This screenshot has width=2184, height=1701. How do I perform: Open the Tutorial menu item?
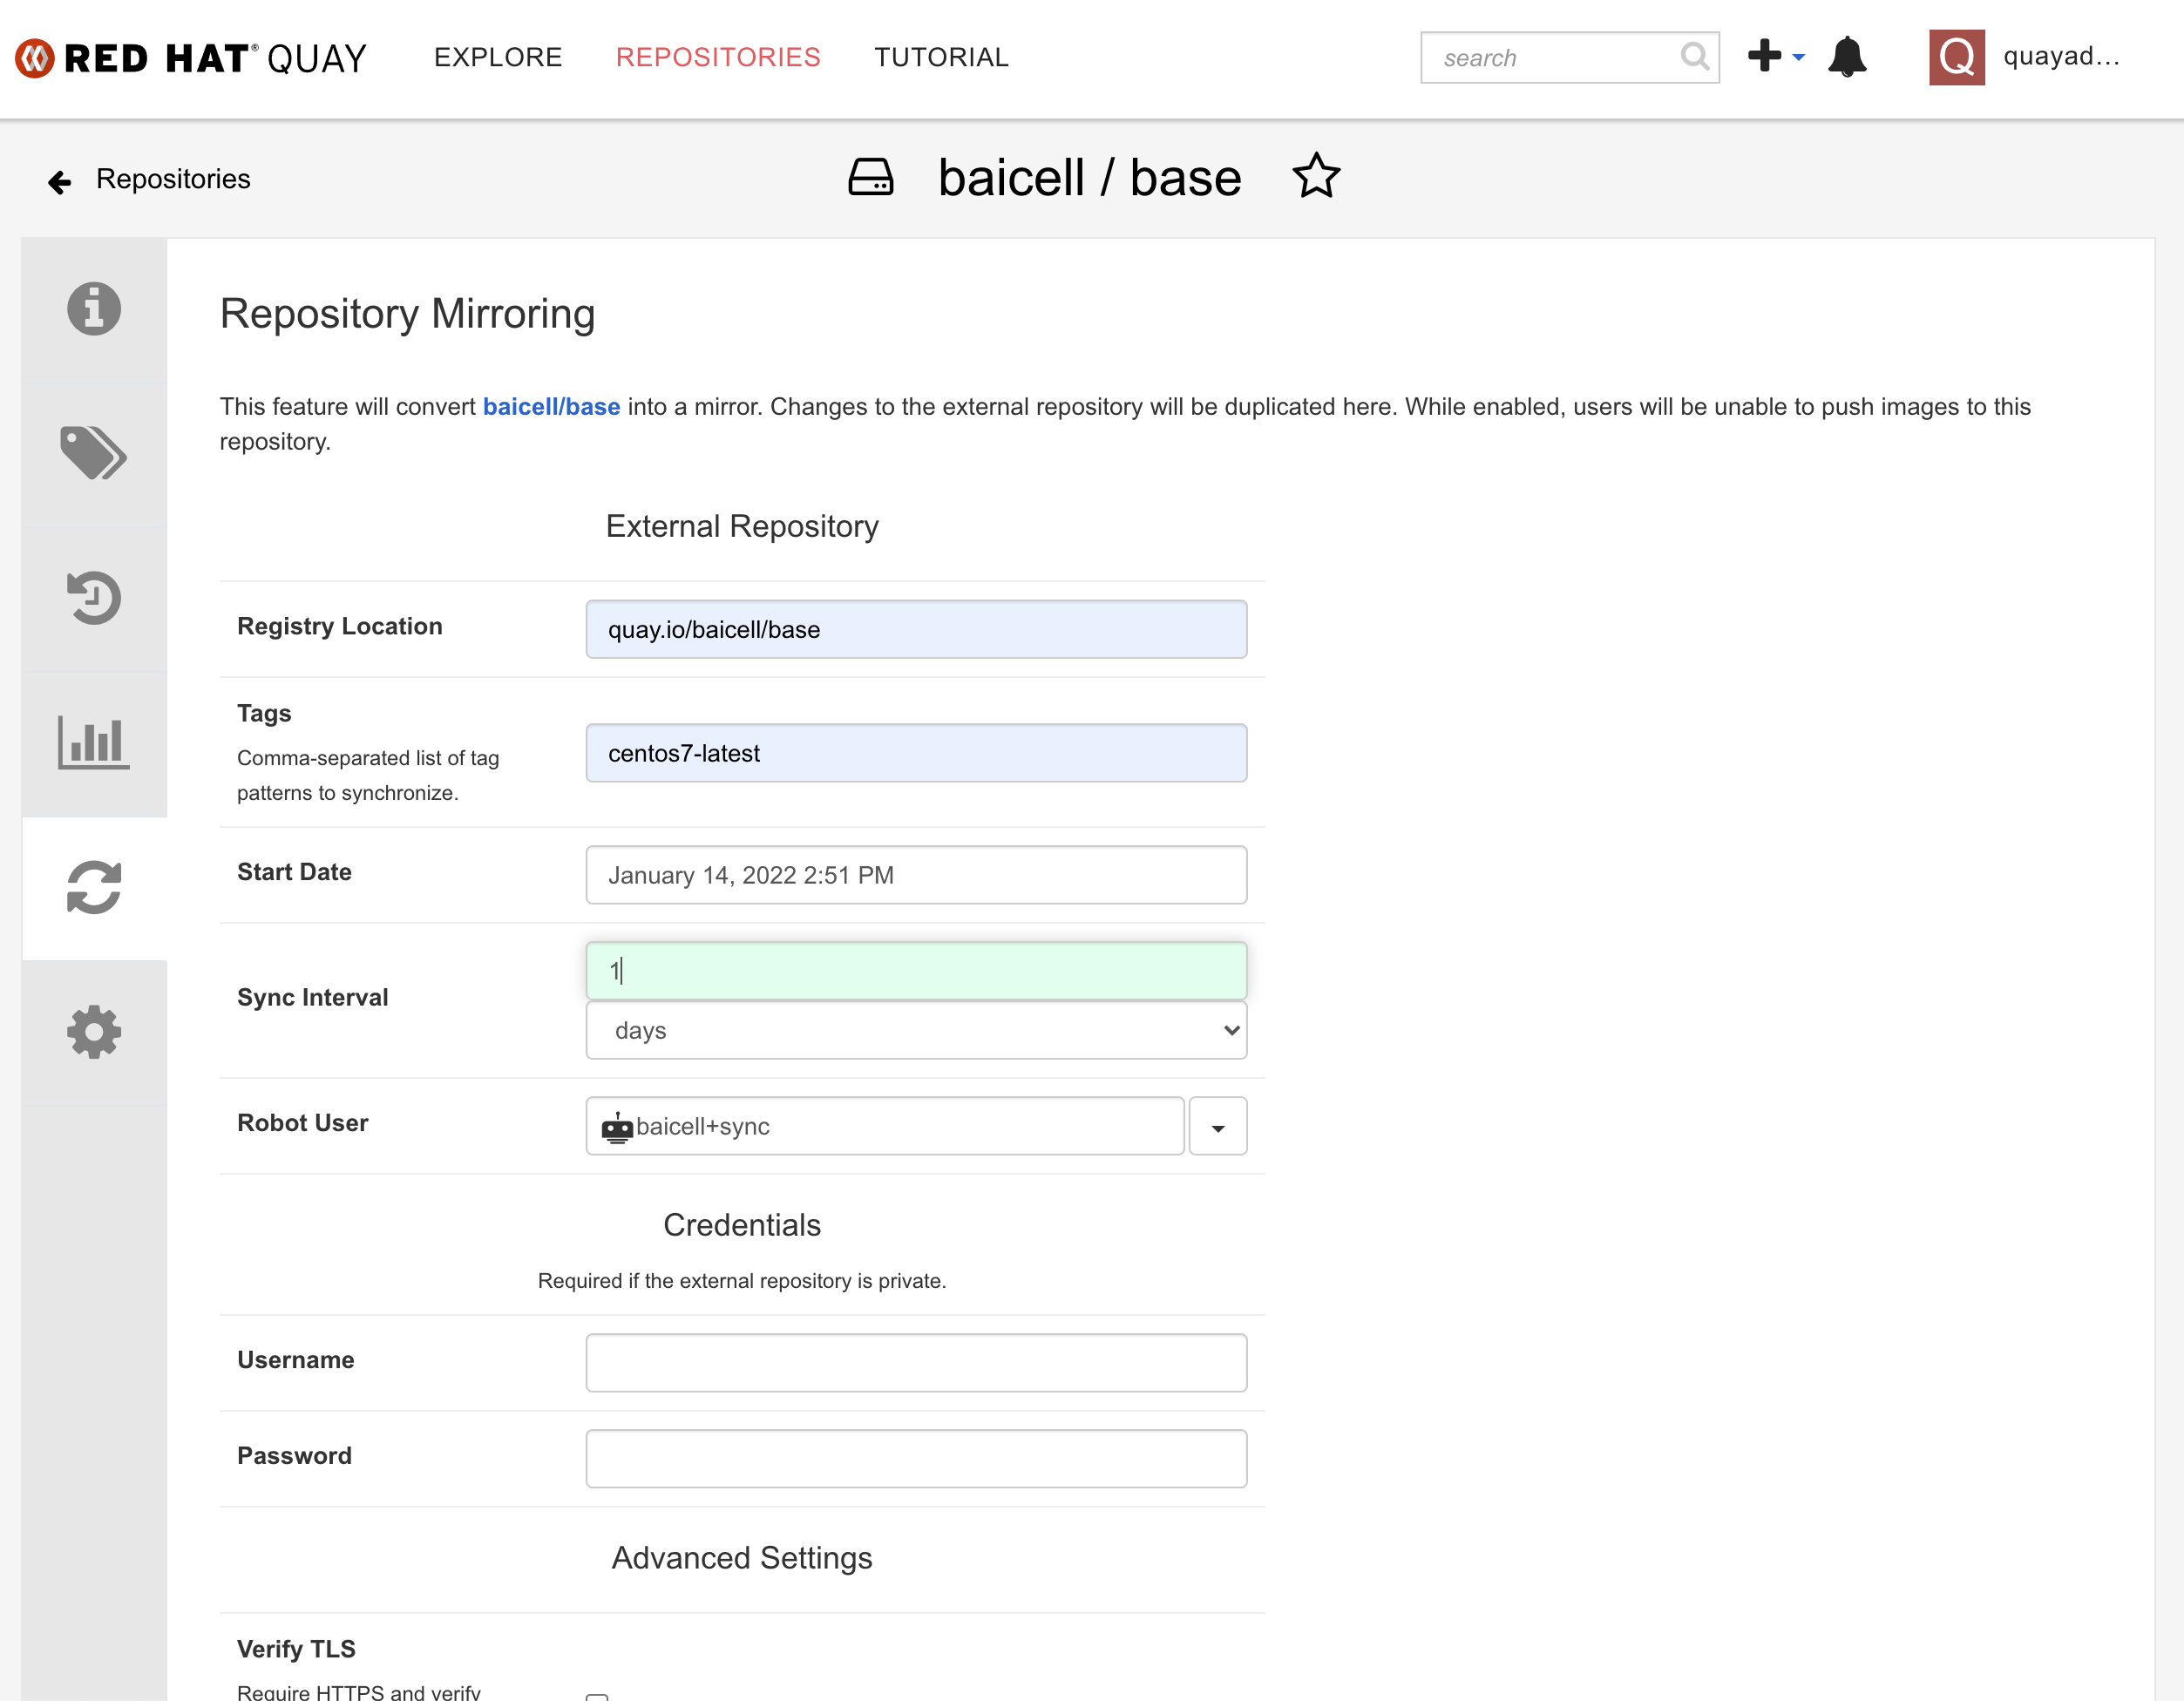941,57
